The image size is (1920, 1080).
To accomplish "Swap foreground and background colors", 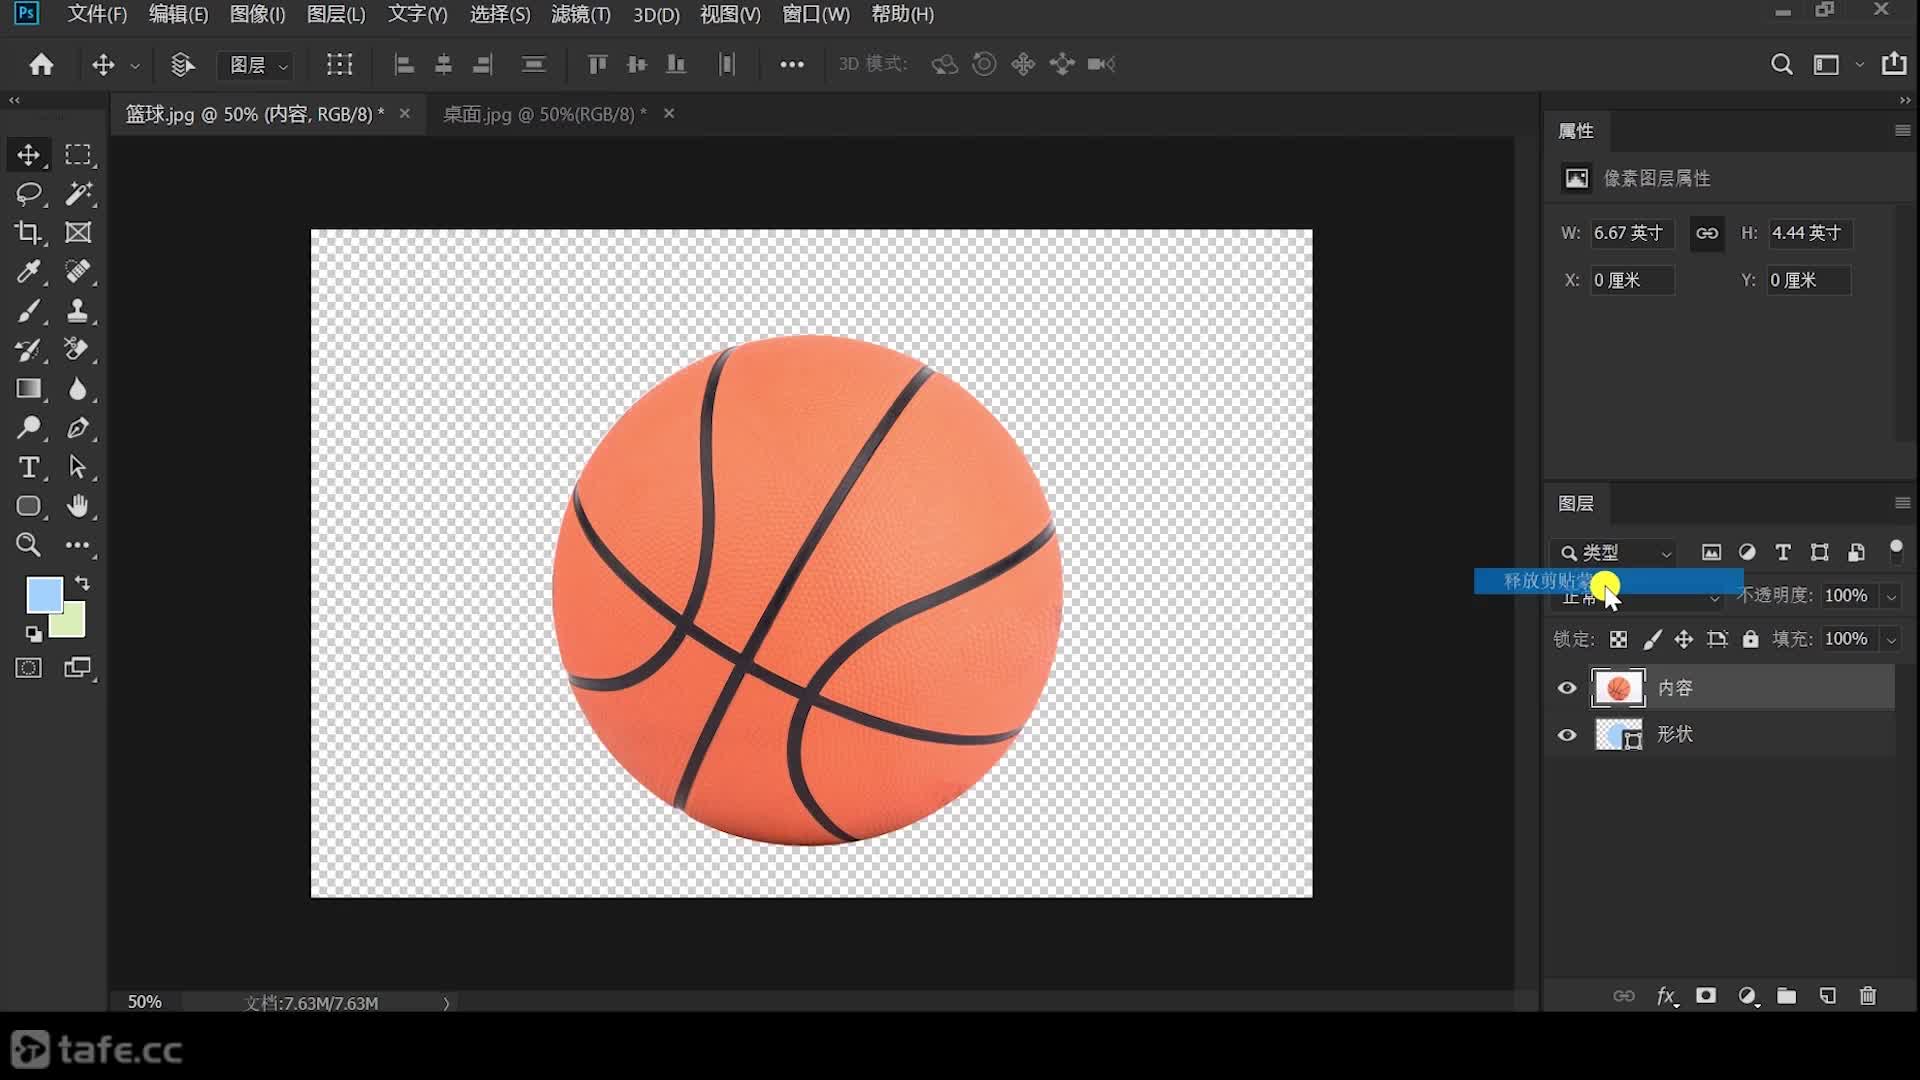I will click(x=82, y=583).
